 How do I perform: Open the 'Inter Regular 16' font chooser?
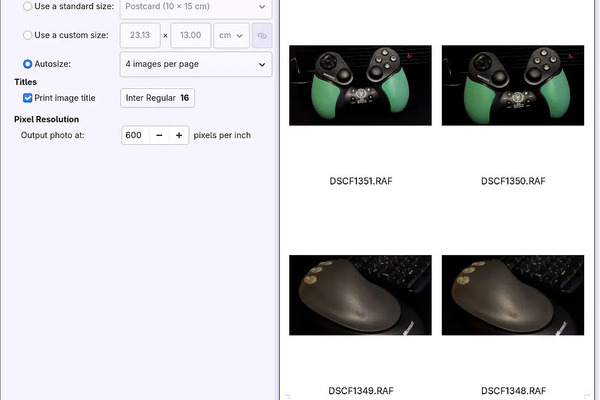[x=157, y=98]
